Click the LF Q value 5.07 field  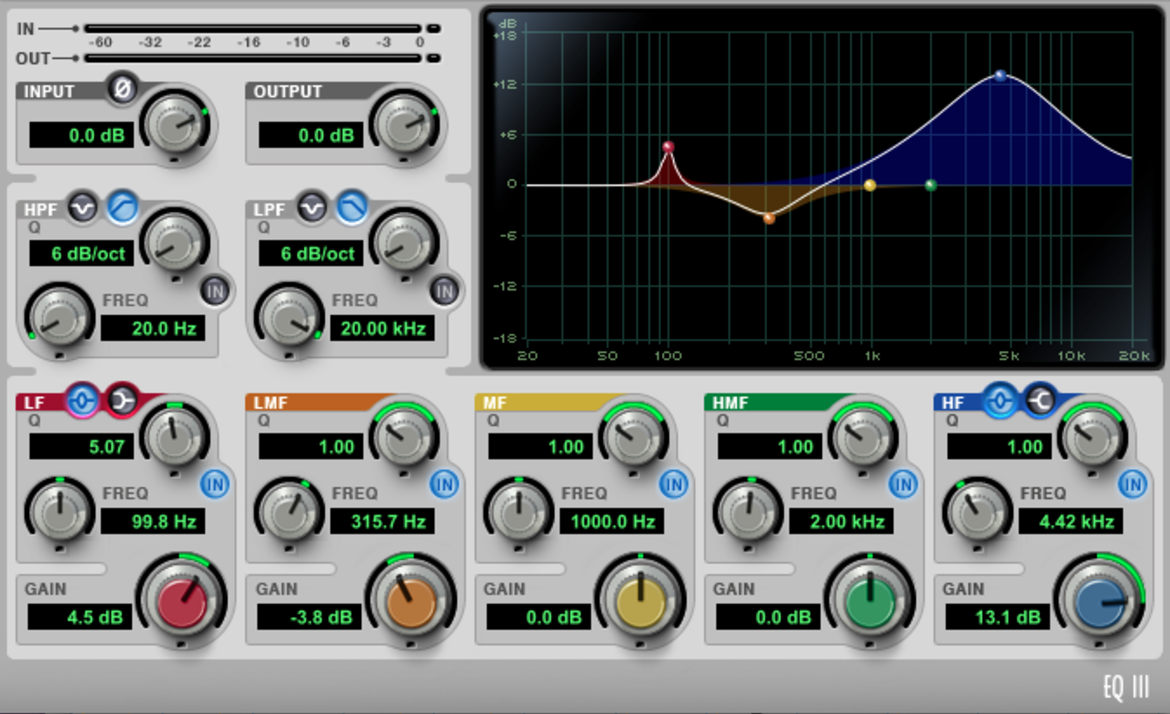[x=81, y=447]
